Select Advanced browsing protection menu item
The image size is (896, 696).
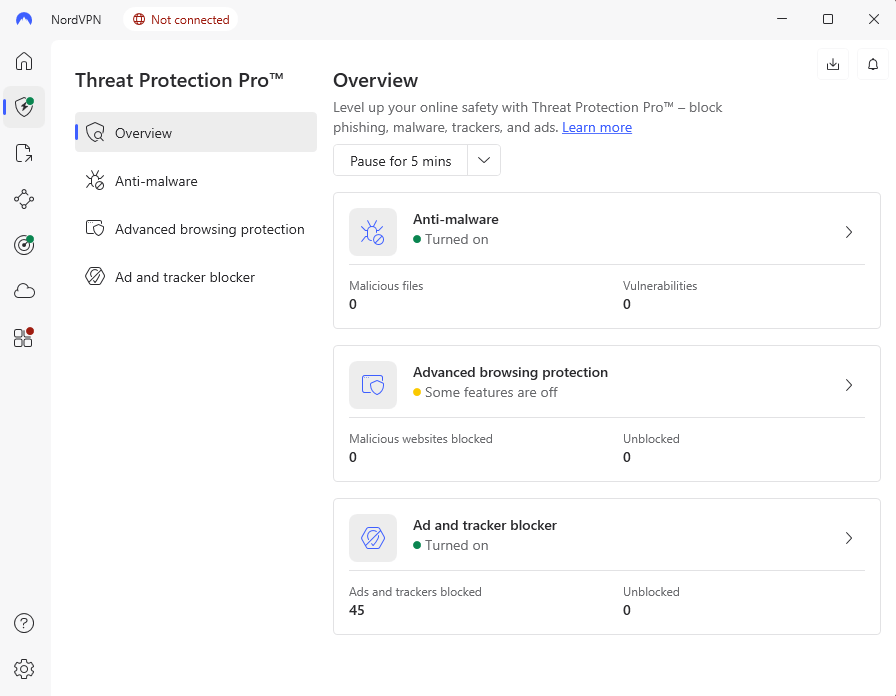(209, 229)
